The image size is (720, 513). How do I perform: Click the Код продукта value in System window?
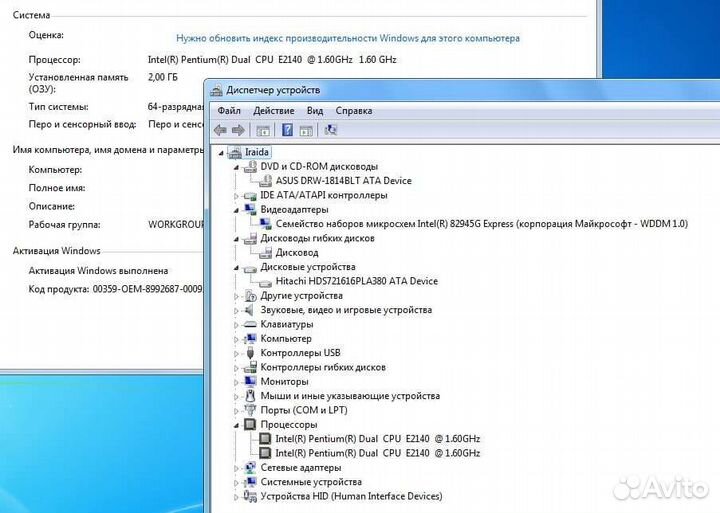tap(147, 289)
